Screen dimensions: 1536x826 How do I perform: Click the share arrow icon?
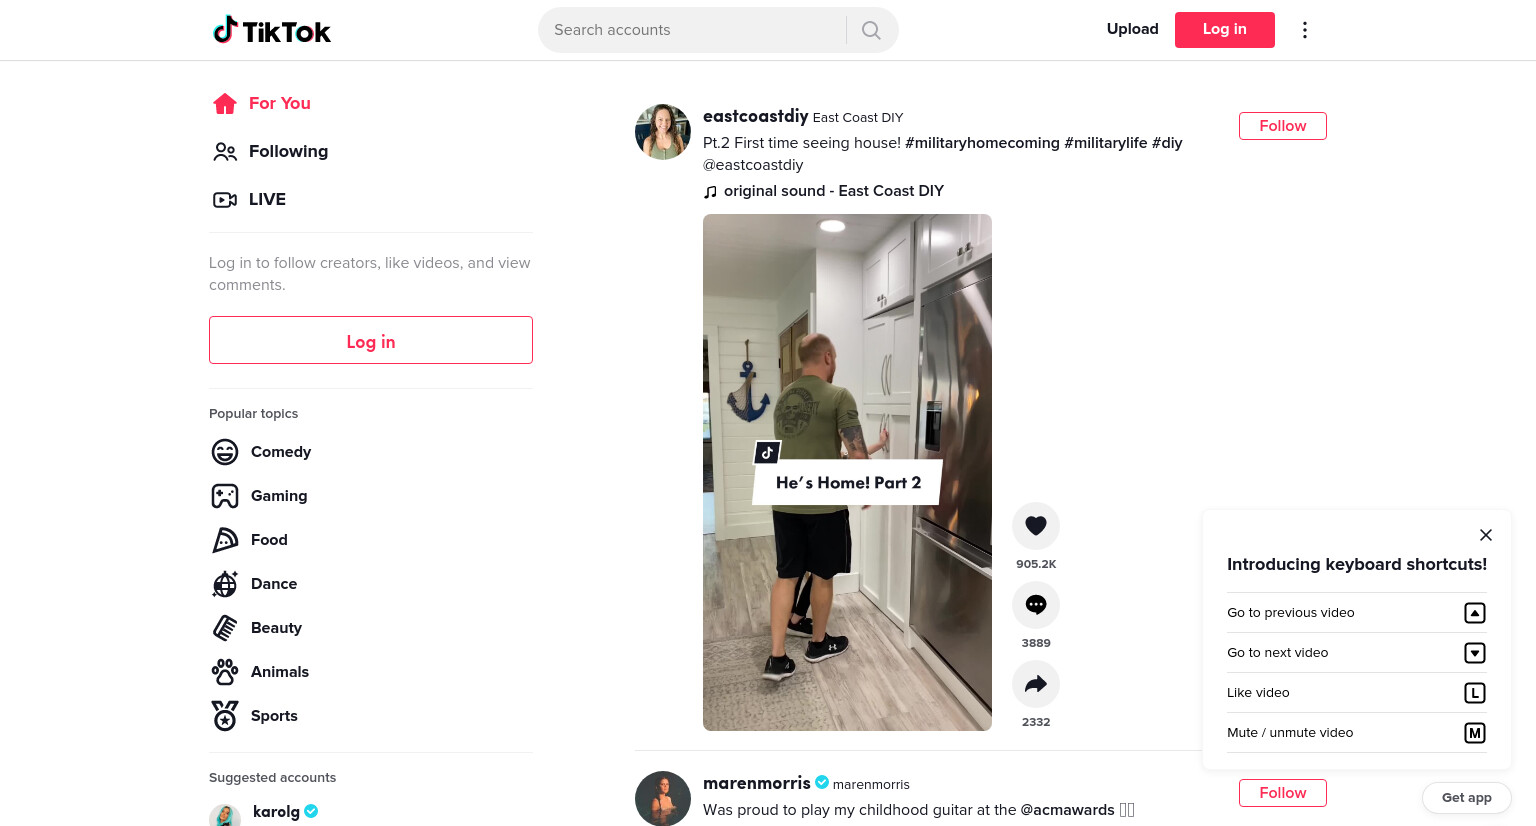coord(1036,684)
